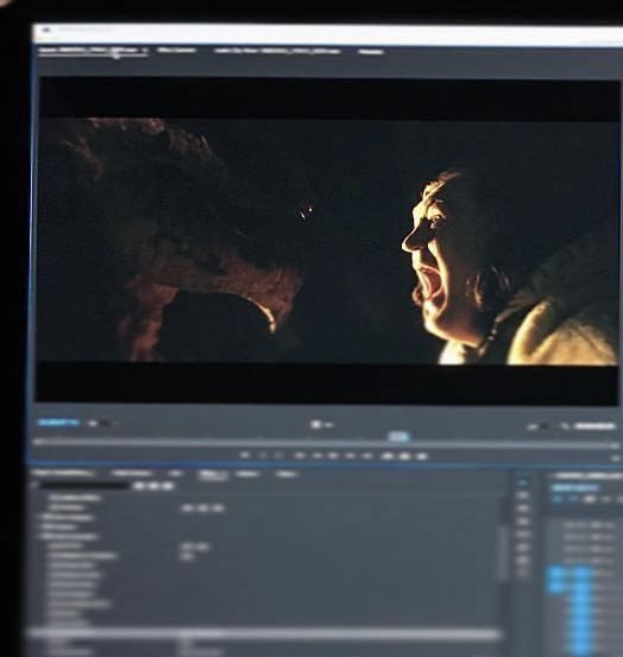Click first filter icon beside Effects search
Viewport: 623px width, 657px height.
point(140,486)
